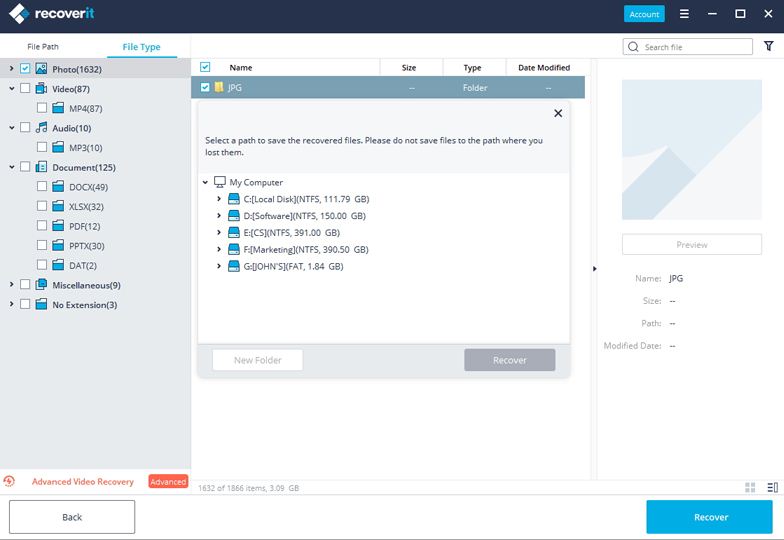Close the save path dialog
Screen dimensions: 784x540
pyautogui.click(x=558, y=114)
